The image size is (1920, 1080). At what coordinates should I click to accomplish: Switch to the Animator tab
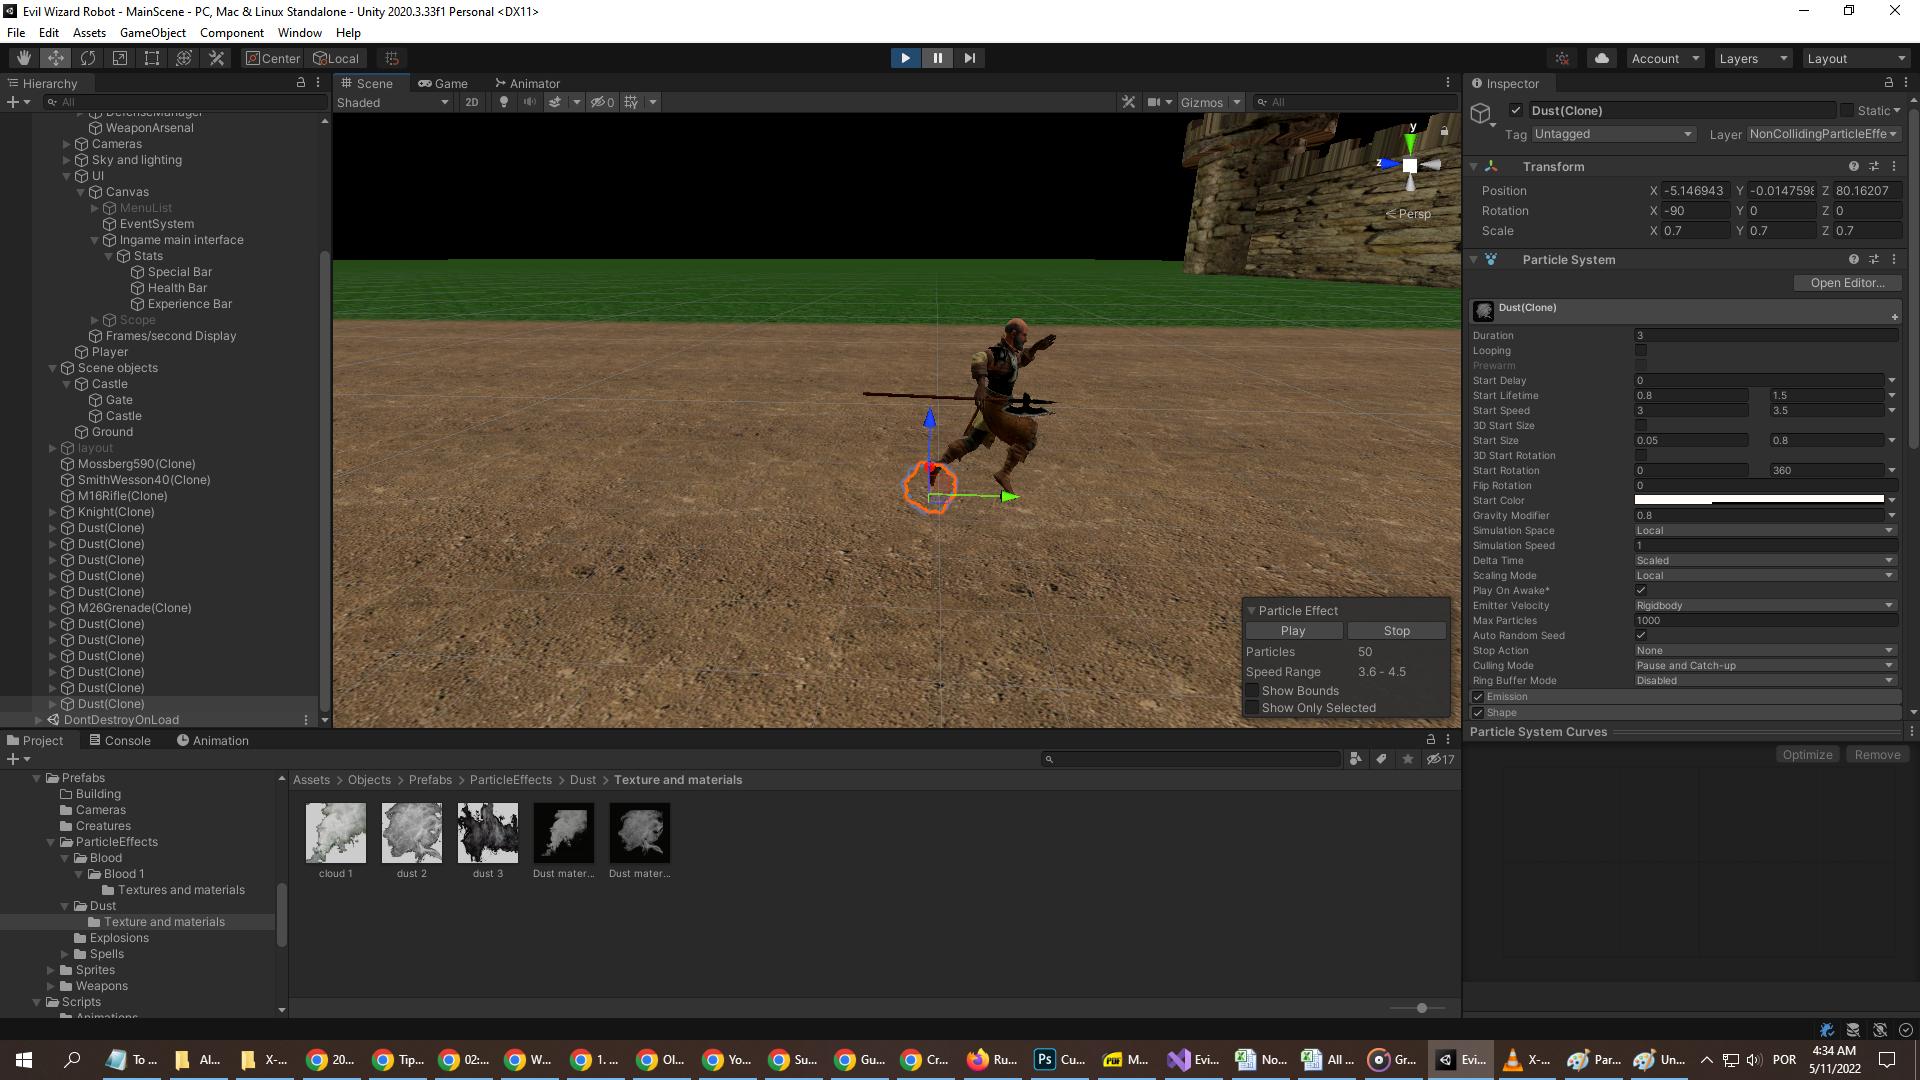point(527,83)
